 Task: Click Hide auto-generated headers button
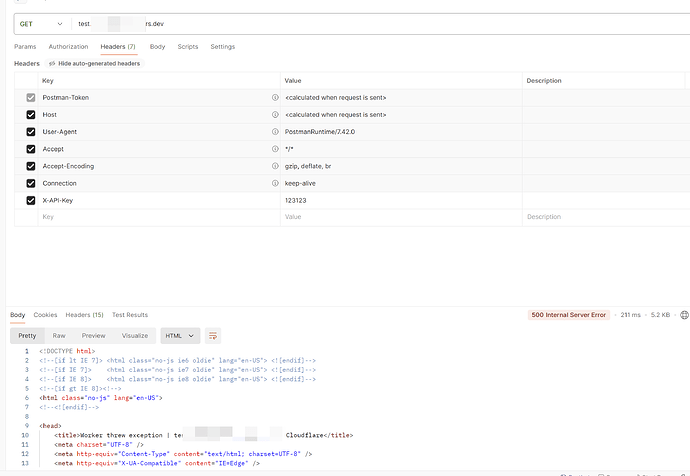coord(95,63)
